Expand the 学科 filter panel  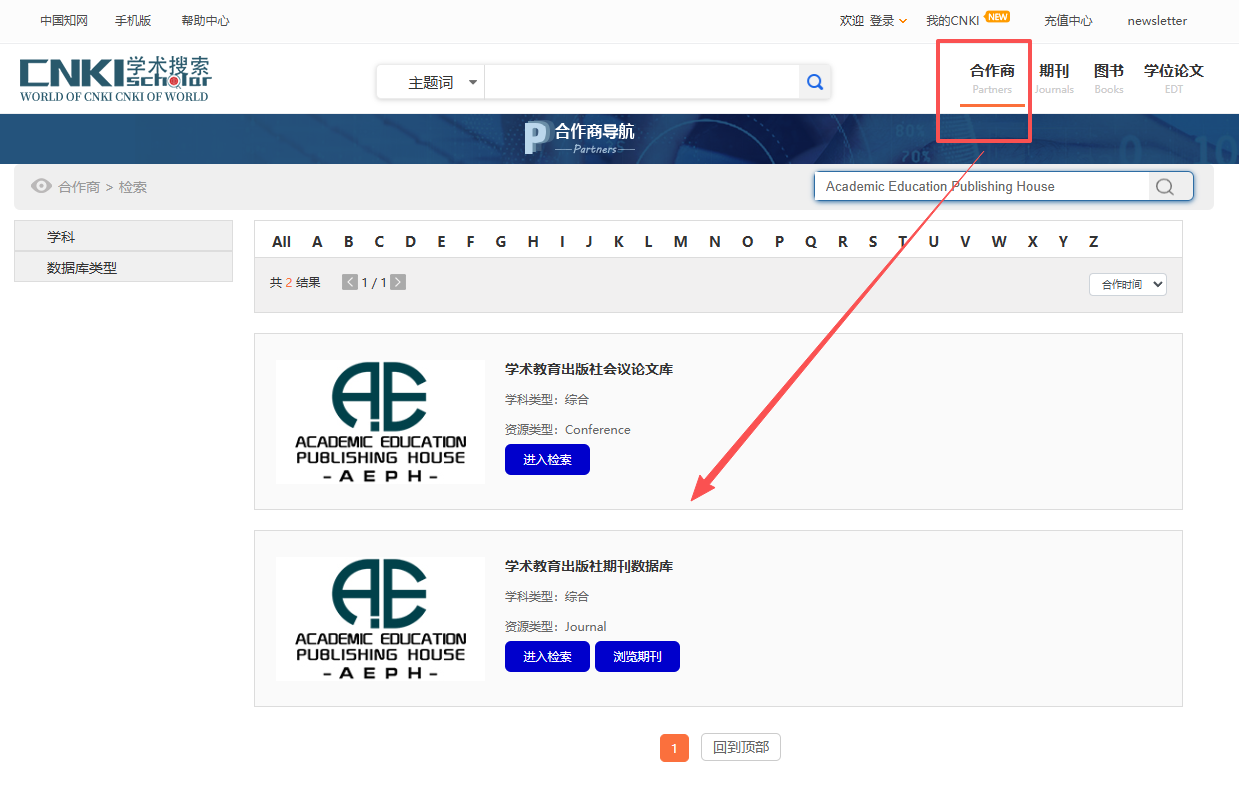coord(123,236)
